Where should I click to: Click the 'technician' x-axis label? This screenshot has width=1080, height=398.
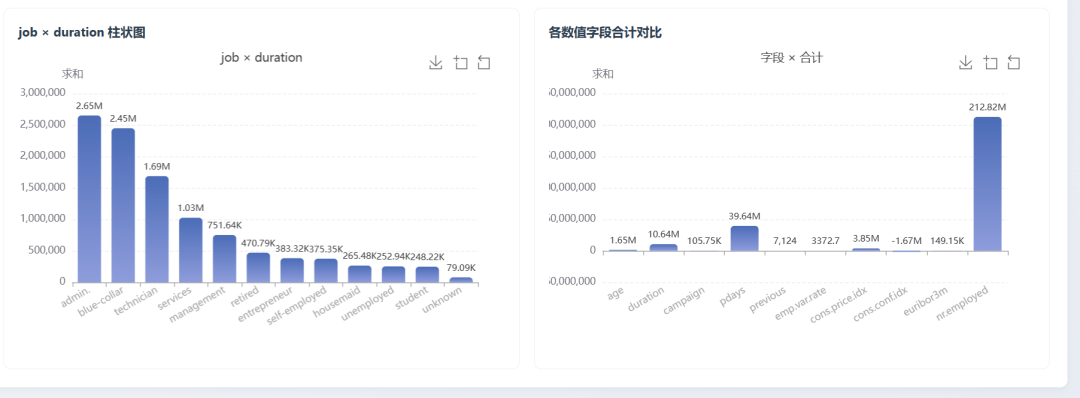click(x=136, y=302)
